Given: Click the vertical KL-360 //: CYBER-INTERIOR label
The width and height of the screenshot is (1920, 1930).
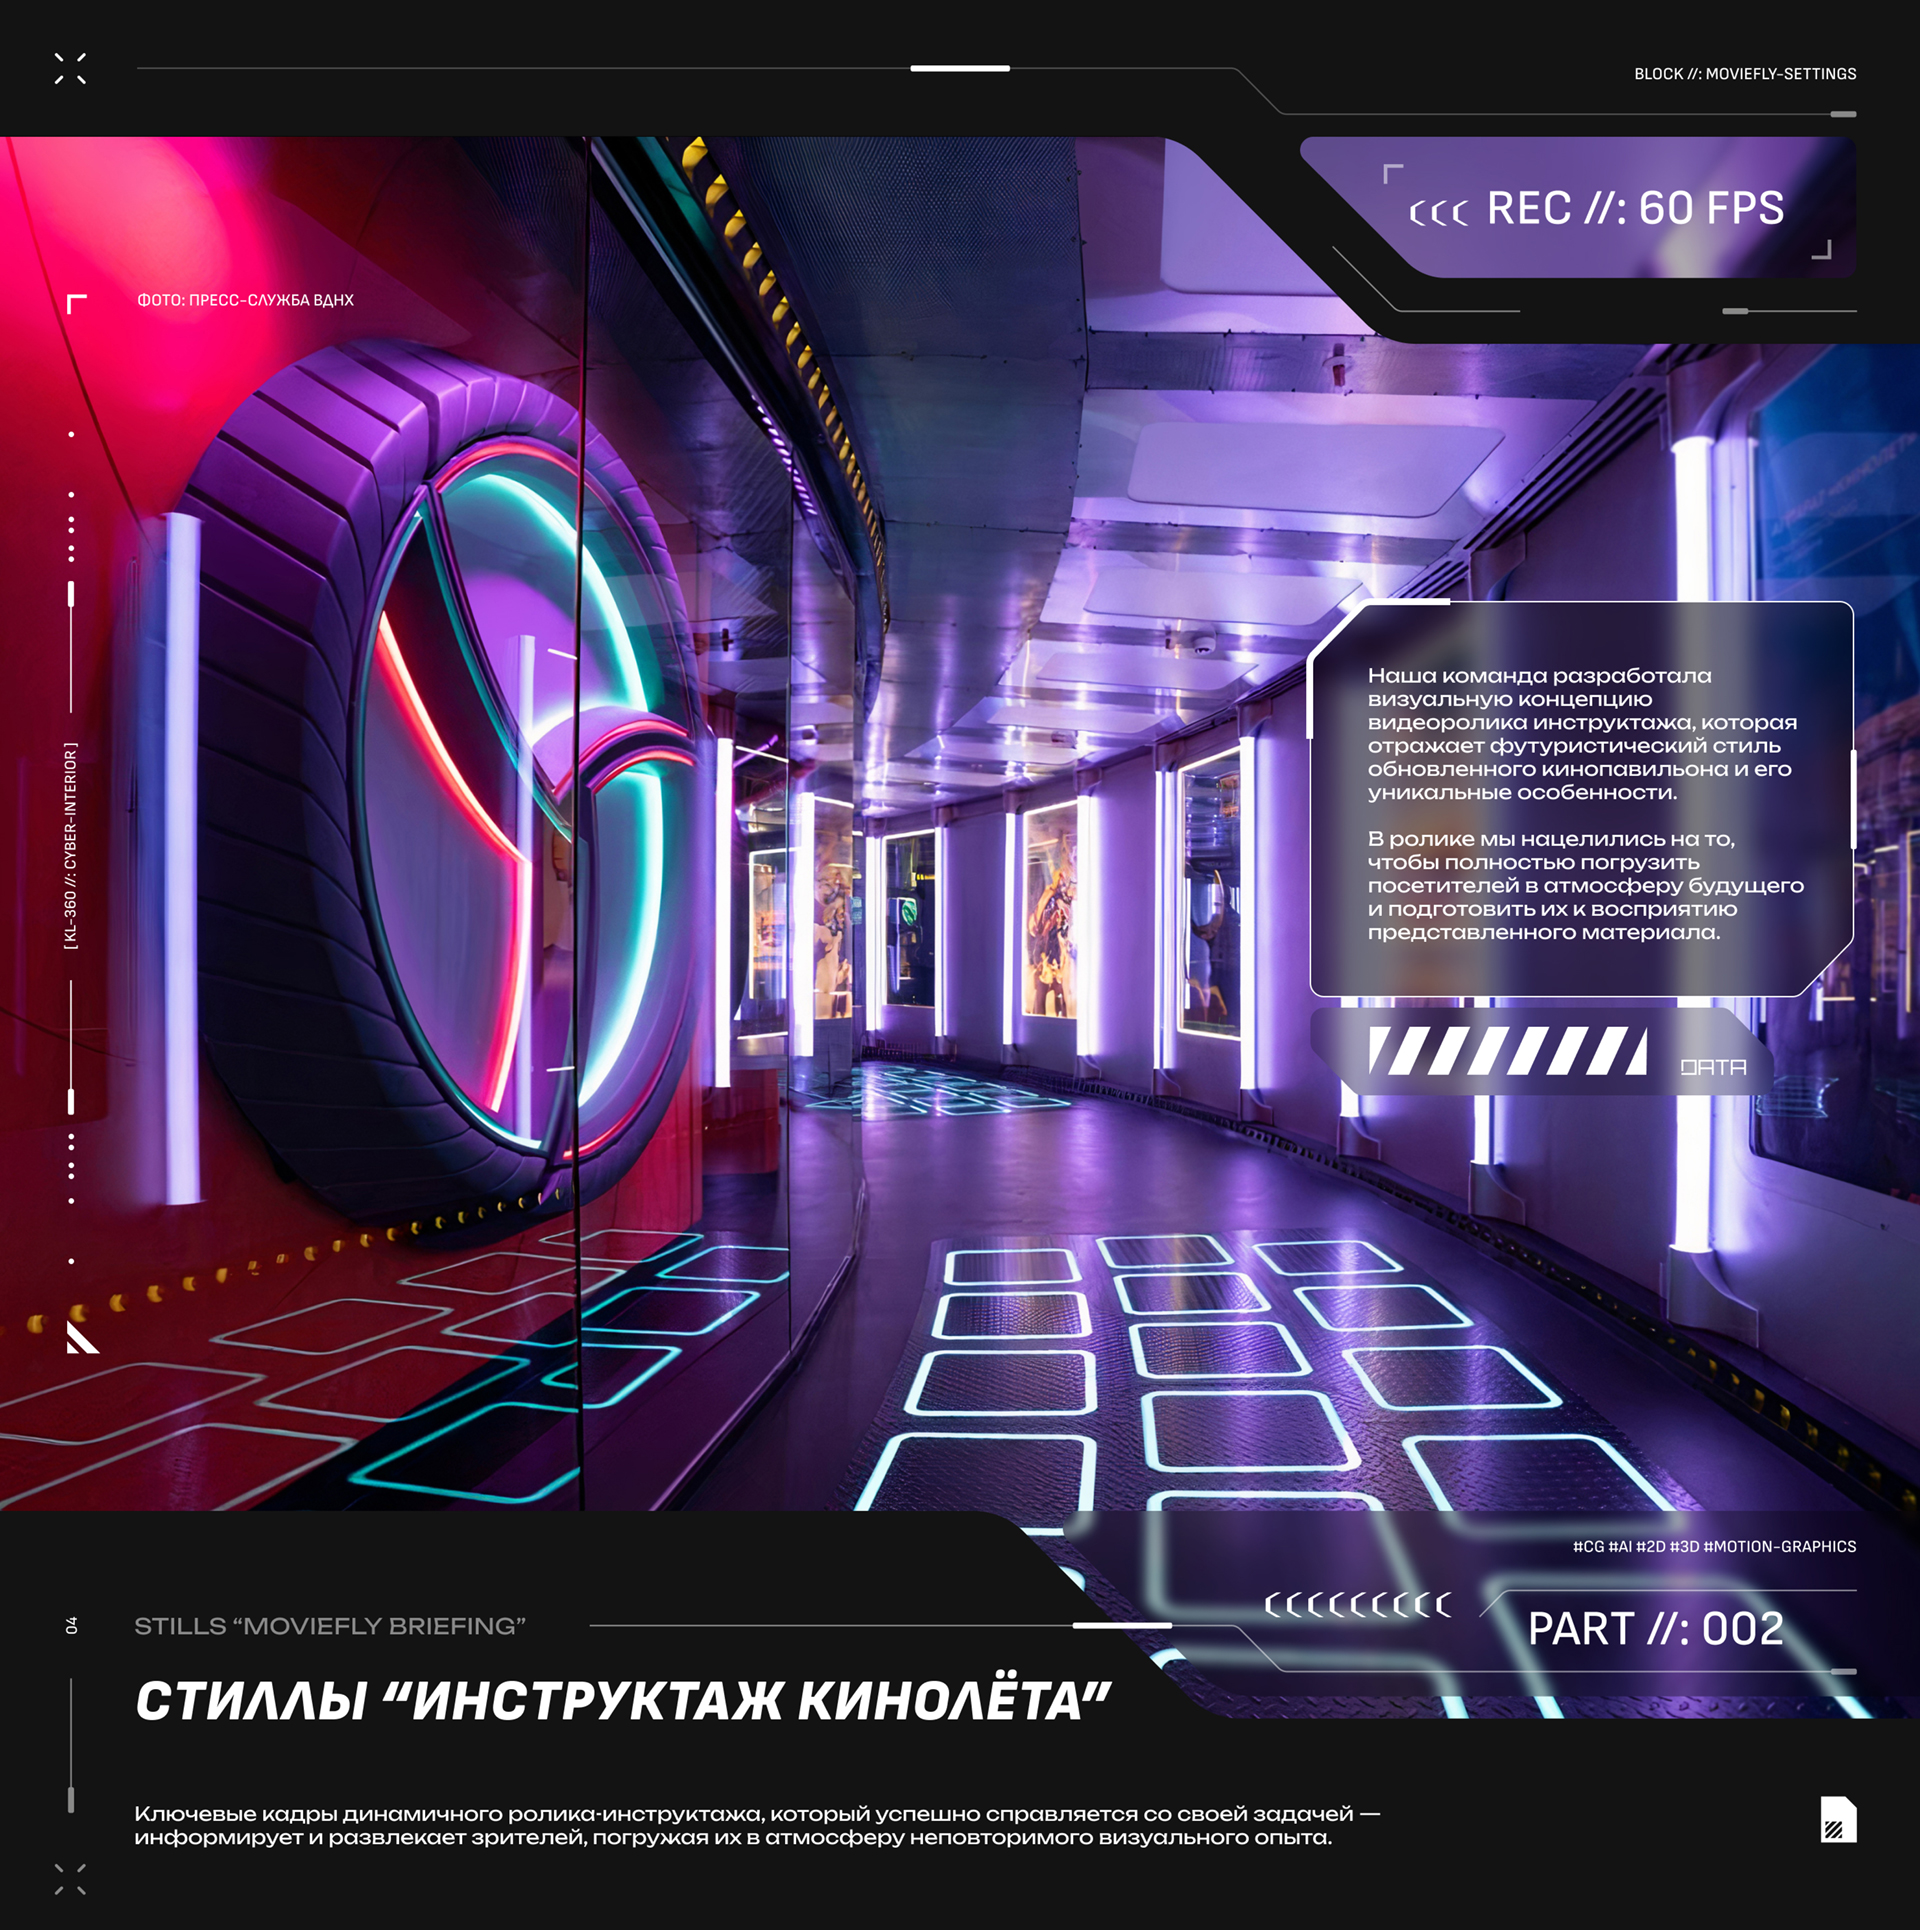Looking at the screenshot, I should pyautogui.click(x=71, y=846).
